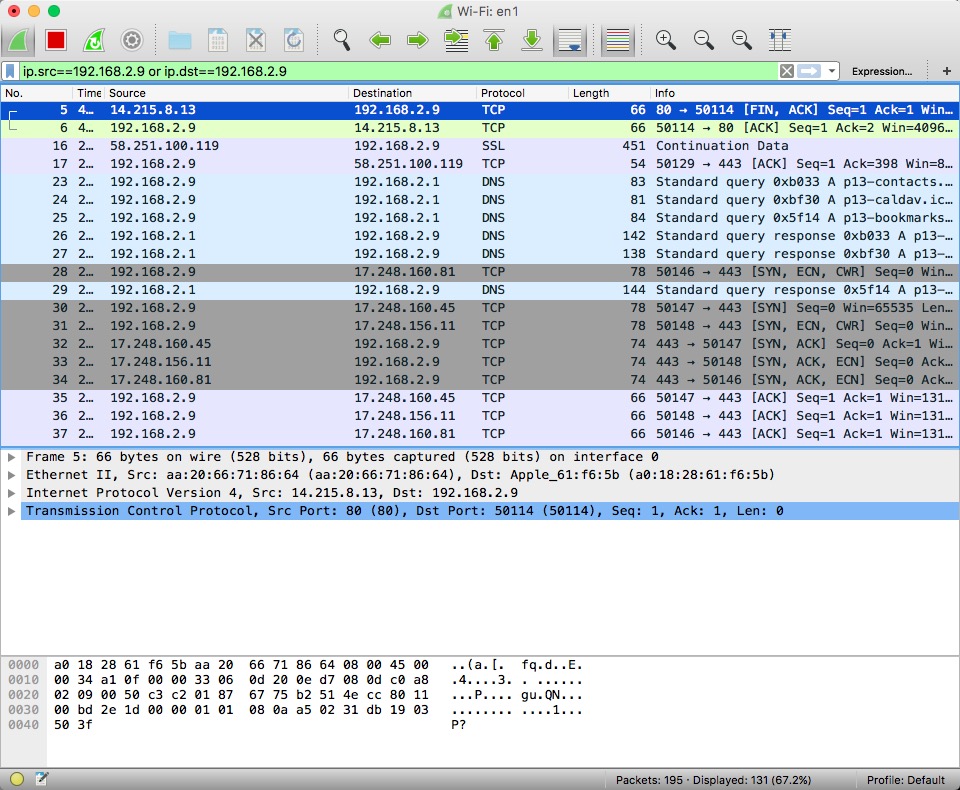Open capture options gear icon
The width and height of the screenshot is (960, 790).
click(x=131, y=40)
